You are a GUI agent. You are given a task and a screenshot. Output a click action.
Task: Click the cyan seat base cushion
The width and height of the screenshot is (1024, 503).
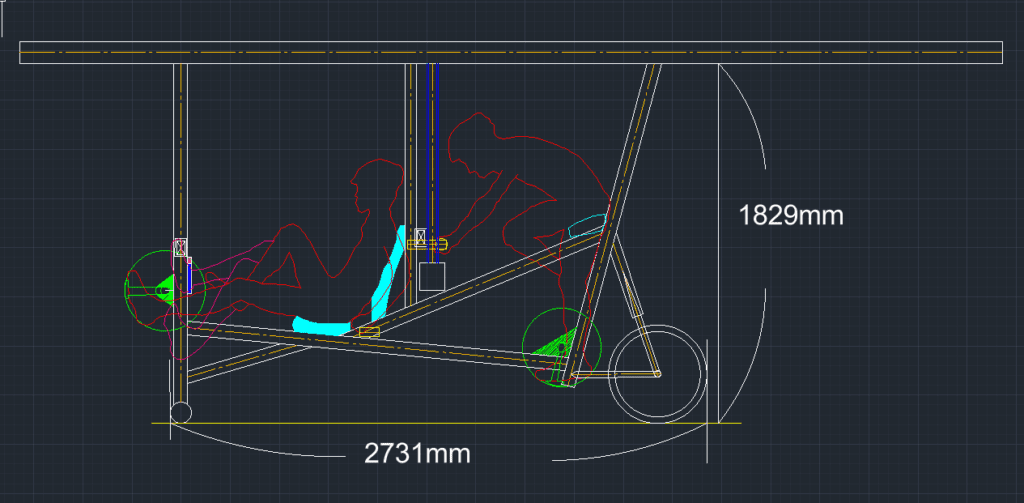click(x=320, y=324)
